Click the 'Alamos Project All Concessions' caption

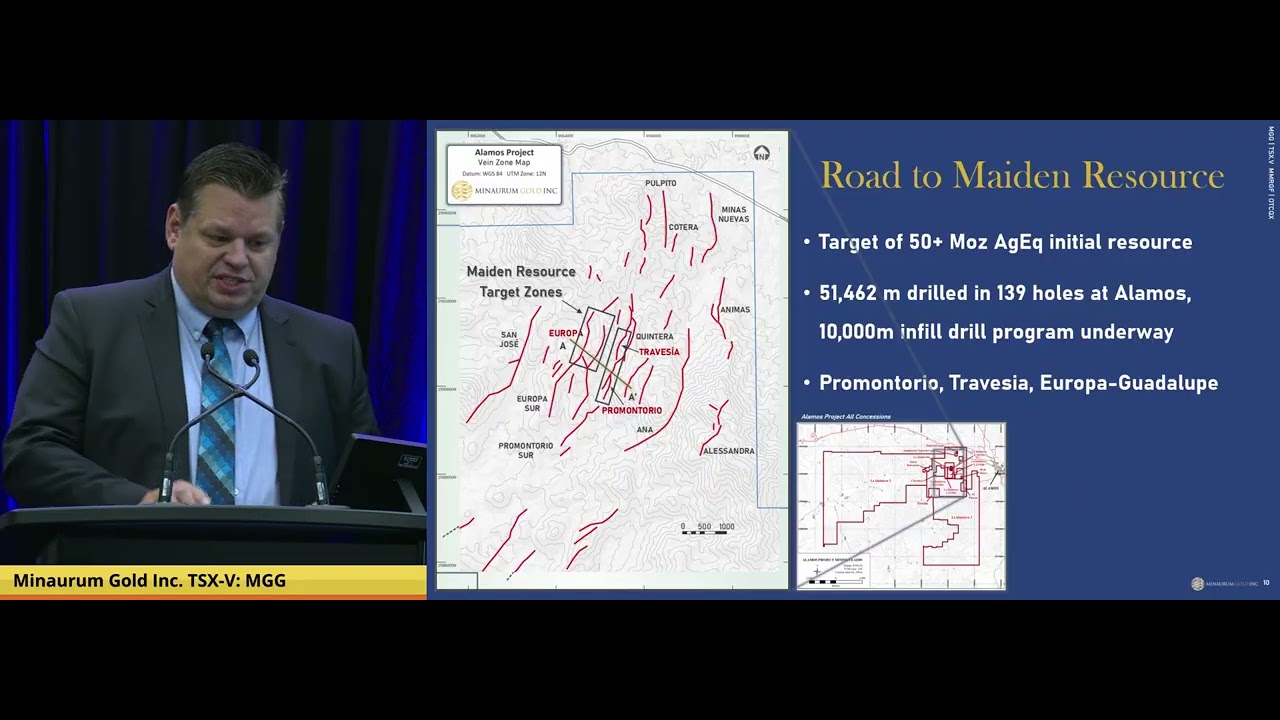point(846,416)
